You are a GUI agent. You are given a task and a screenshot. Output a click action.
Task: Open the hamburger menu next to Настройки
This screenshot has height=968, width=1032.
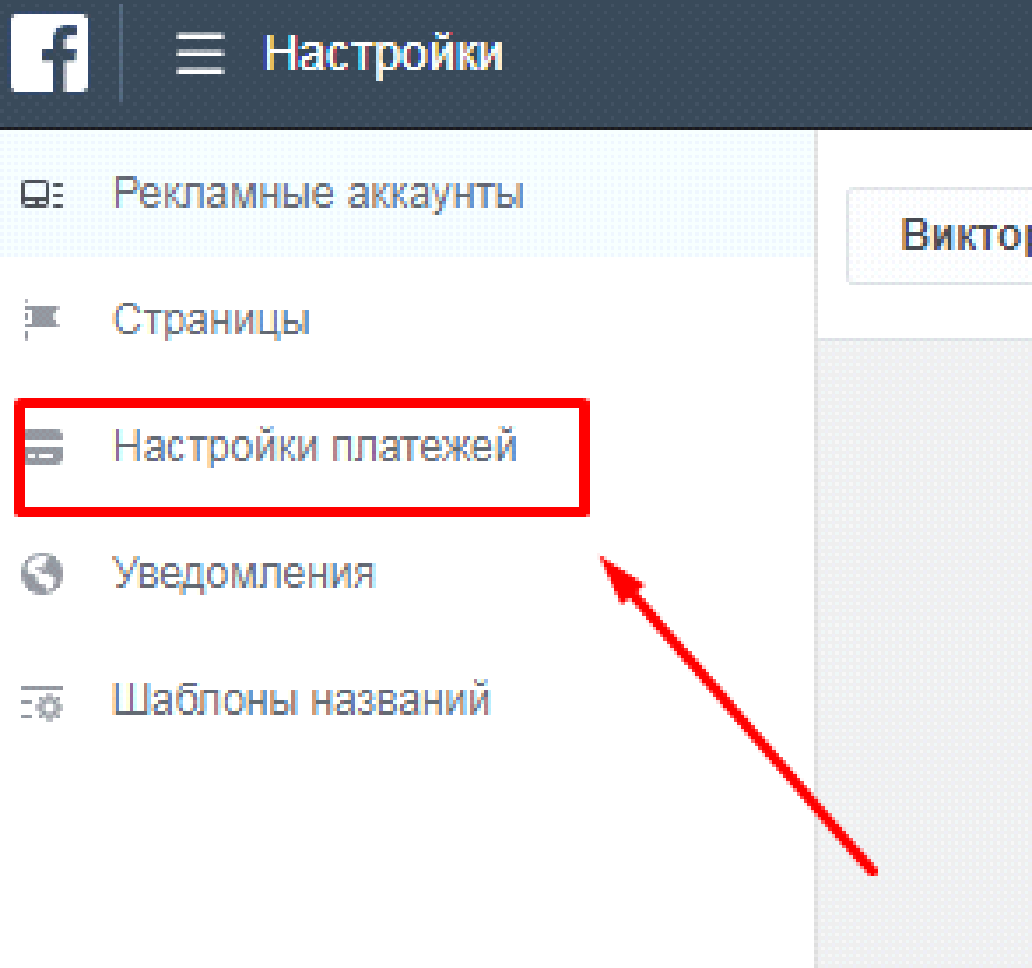point(200,54)
